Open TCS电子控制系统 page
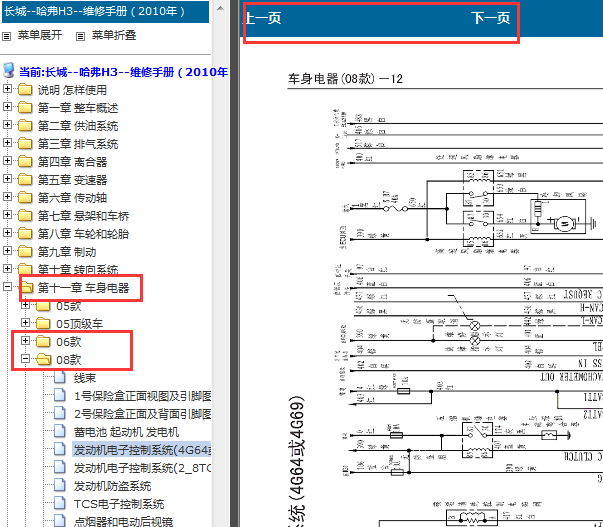Screen dimensions: 603x527 [119, 504]
